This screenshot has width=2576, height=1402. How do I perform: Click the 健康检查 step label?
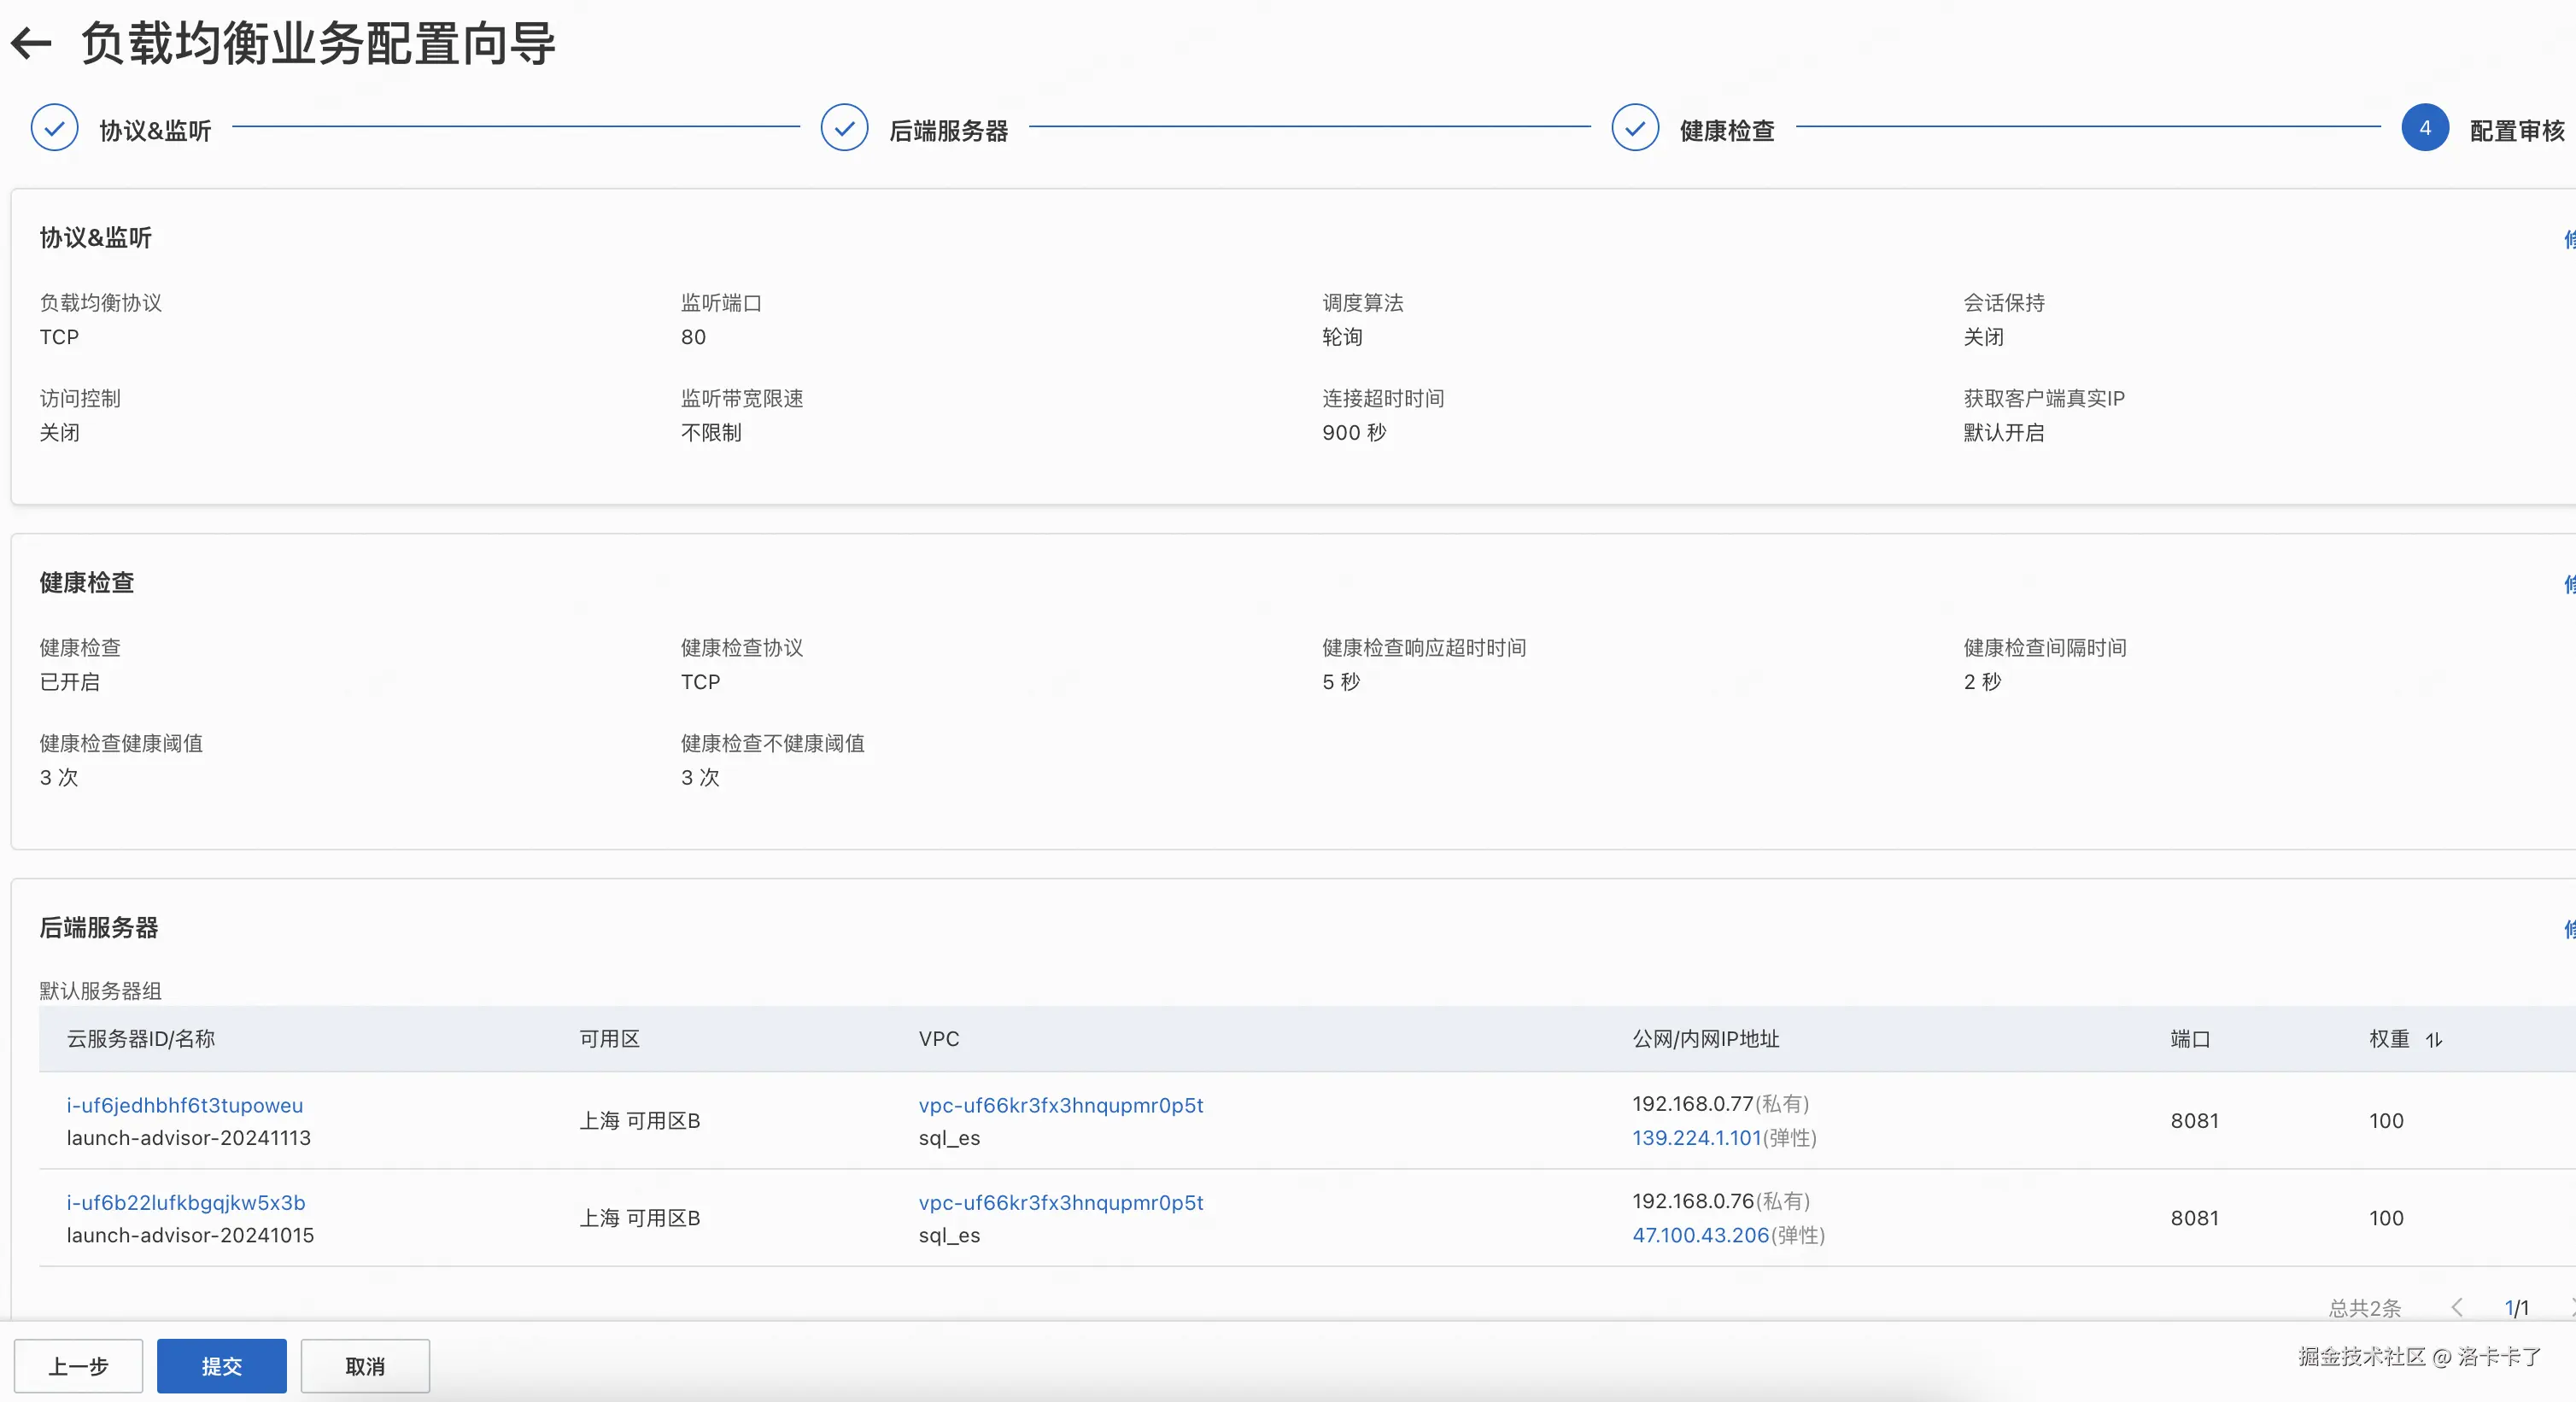[1726, 131]
